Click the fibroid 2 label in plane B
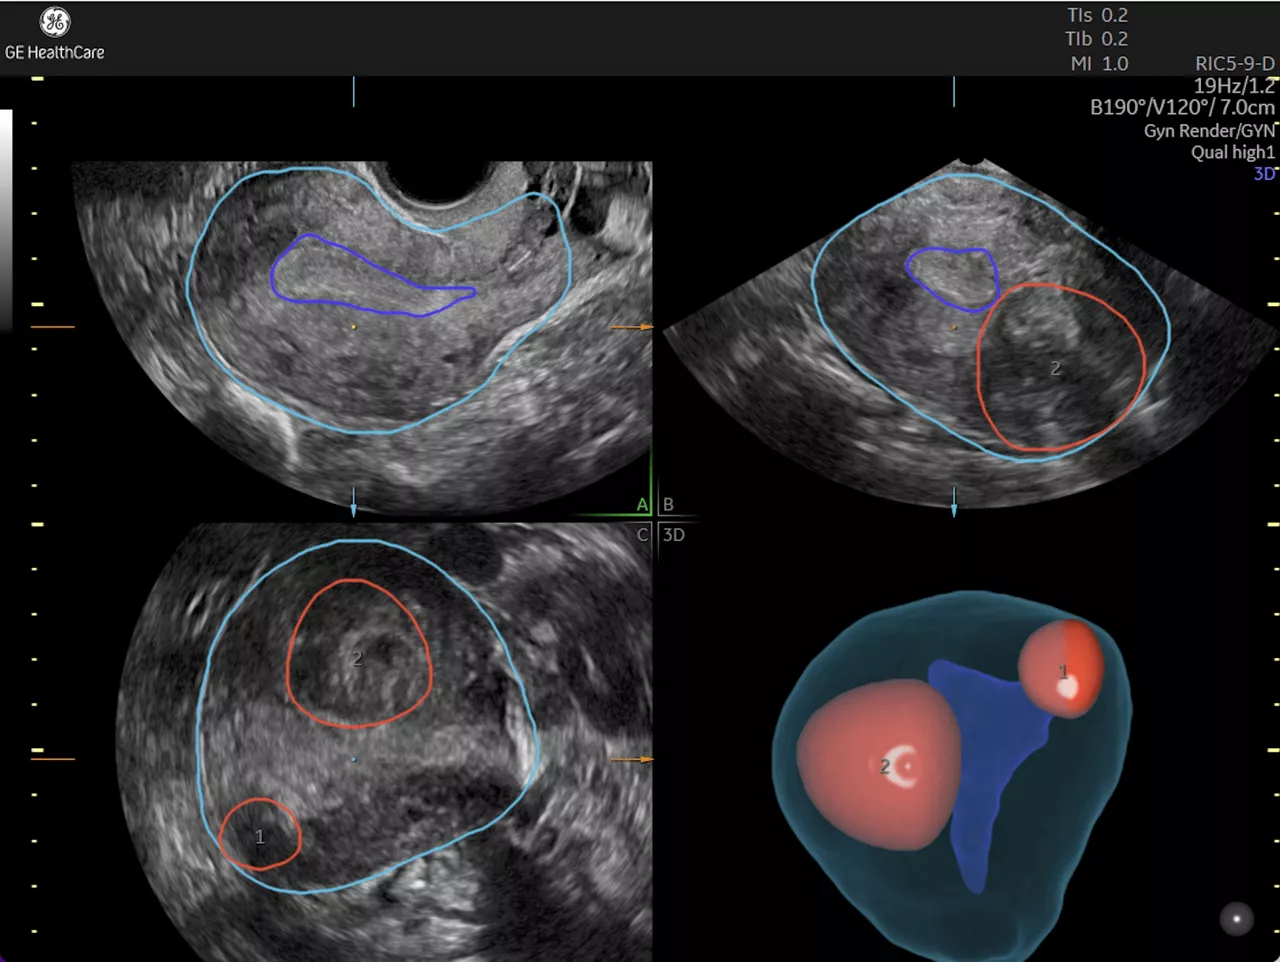This screenshot has height=962, width=1280. coord(1055,369)
